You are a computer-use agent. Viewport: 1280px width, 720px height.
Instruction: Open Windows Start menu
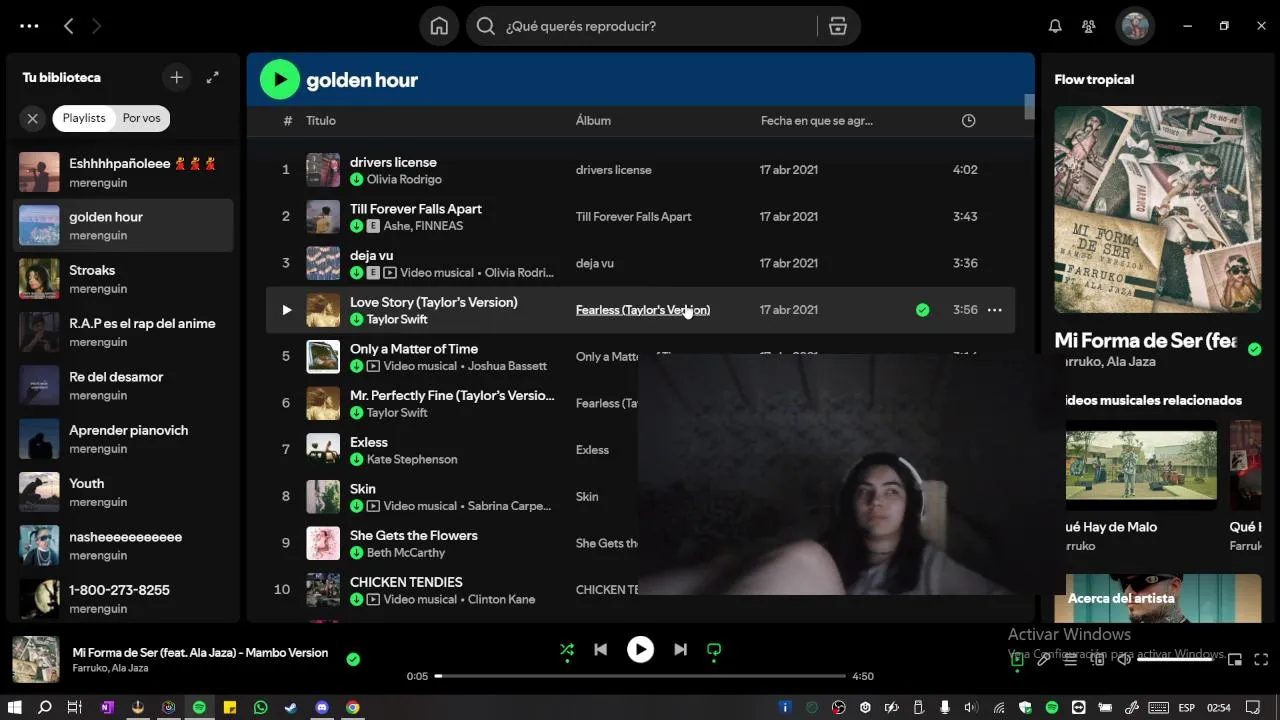point(15,707)
